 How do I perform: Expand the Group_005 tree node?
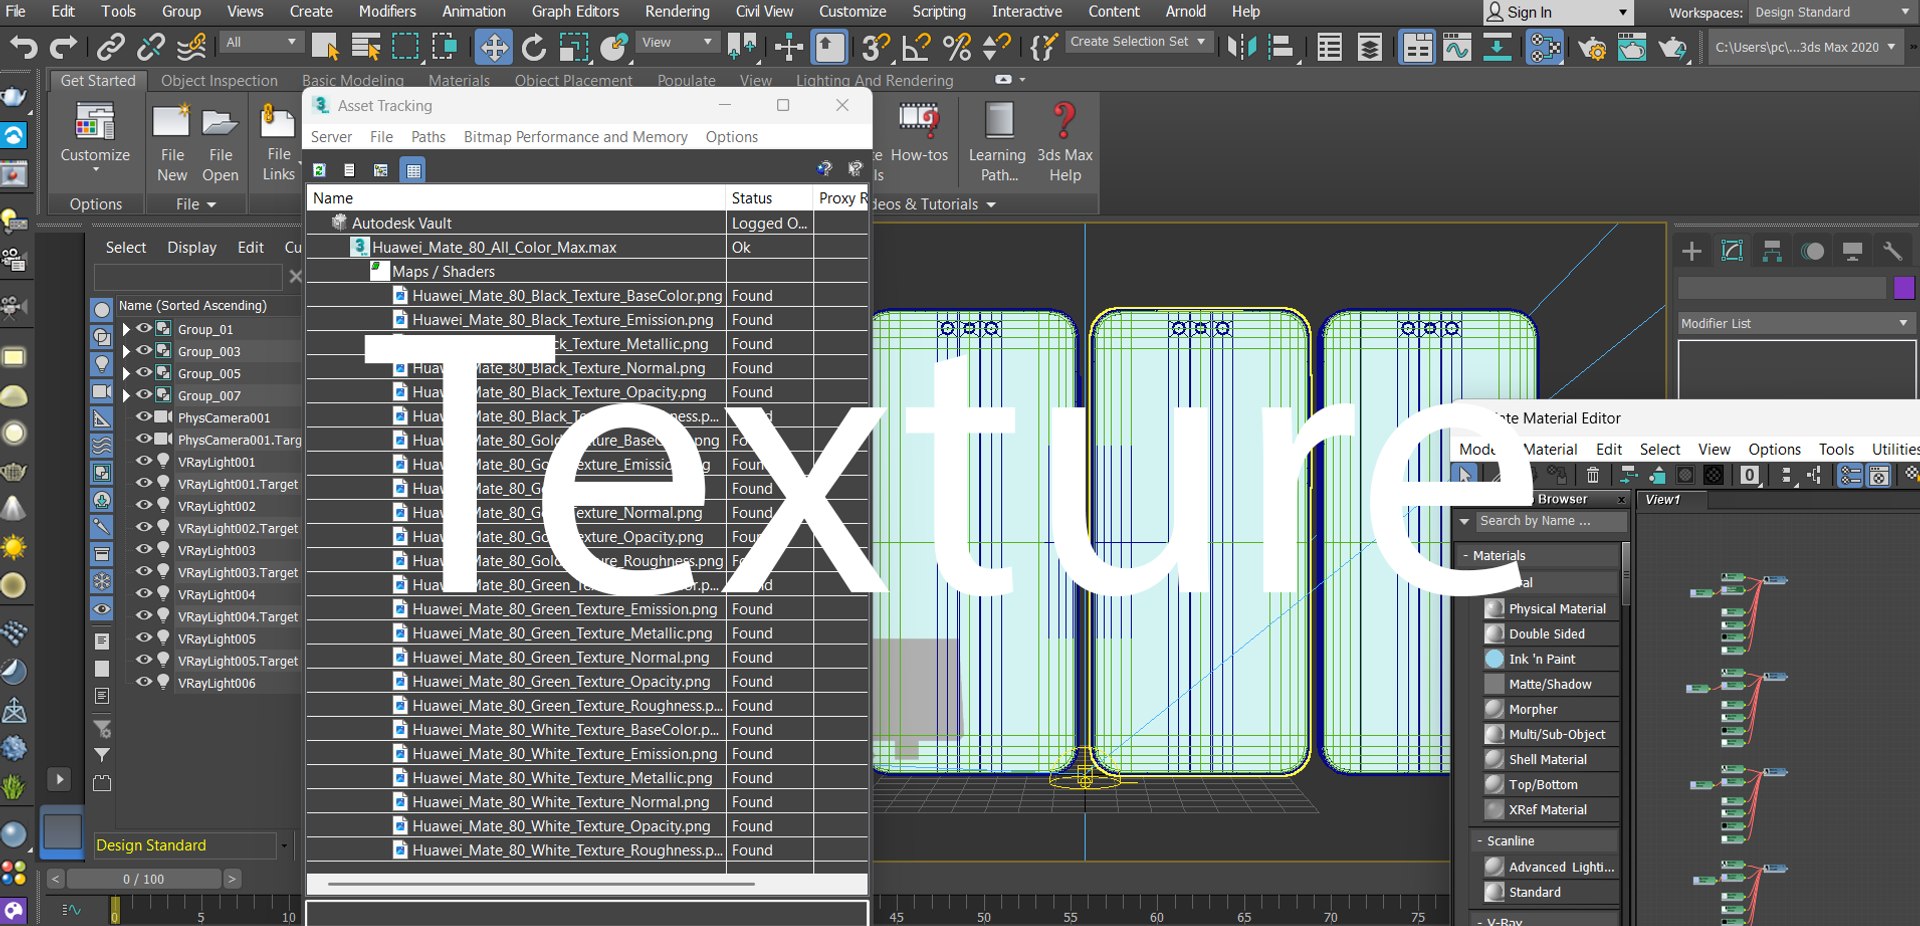coord(126,373)
